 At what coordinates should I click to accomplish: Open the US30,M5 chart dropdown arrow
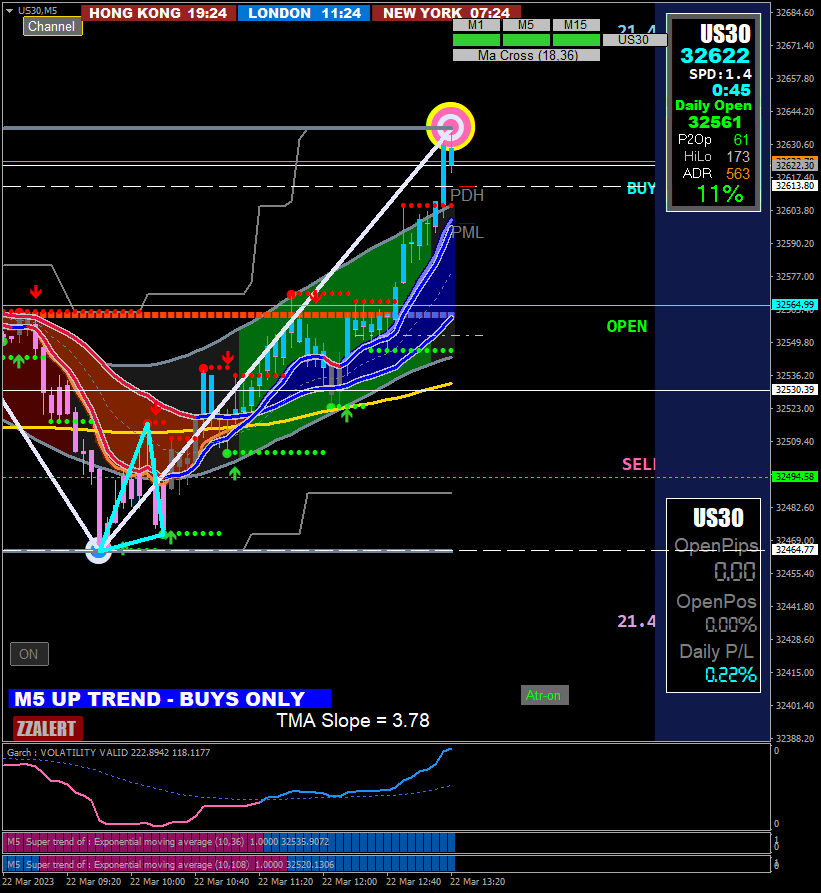(9, 10)
